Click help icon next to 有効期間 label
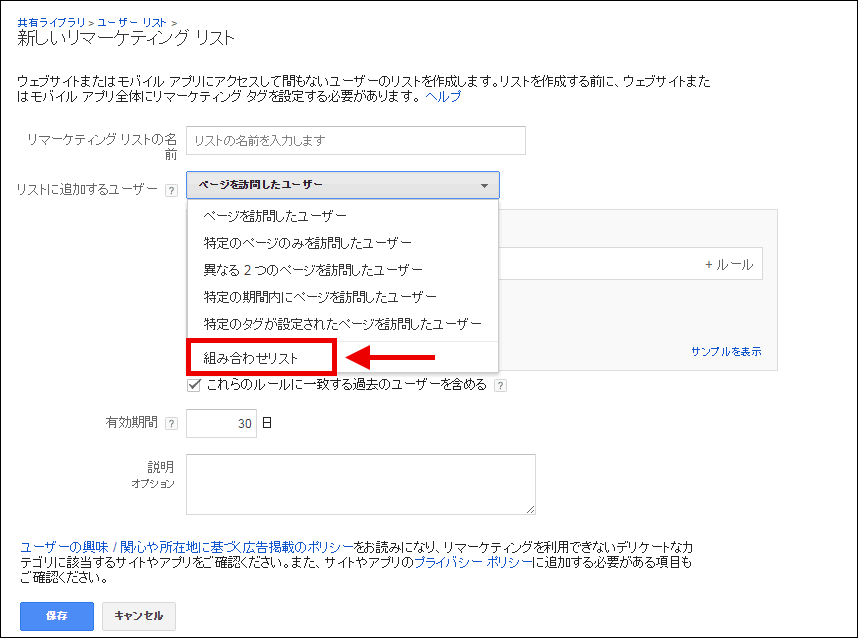The height and width of the screenshot is (638, 858). pyautogui.click(x=171, y=423)
